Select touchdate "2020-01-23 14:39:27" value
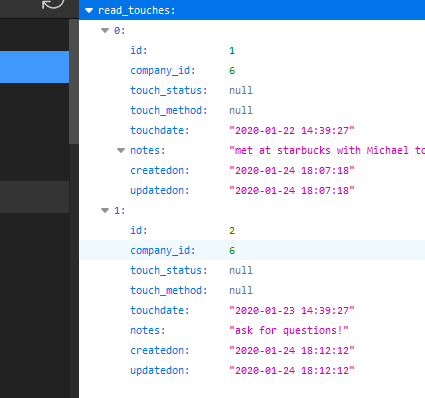 point(292,310)
